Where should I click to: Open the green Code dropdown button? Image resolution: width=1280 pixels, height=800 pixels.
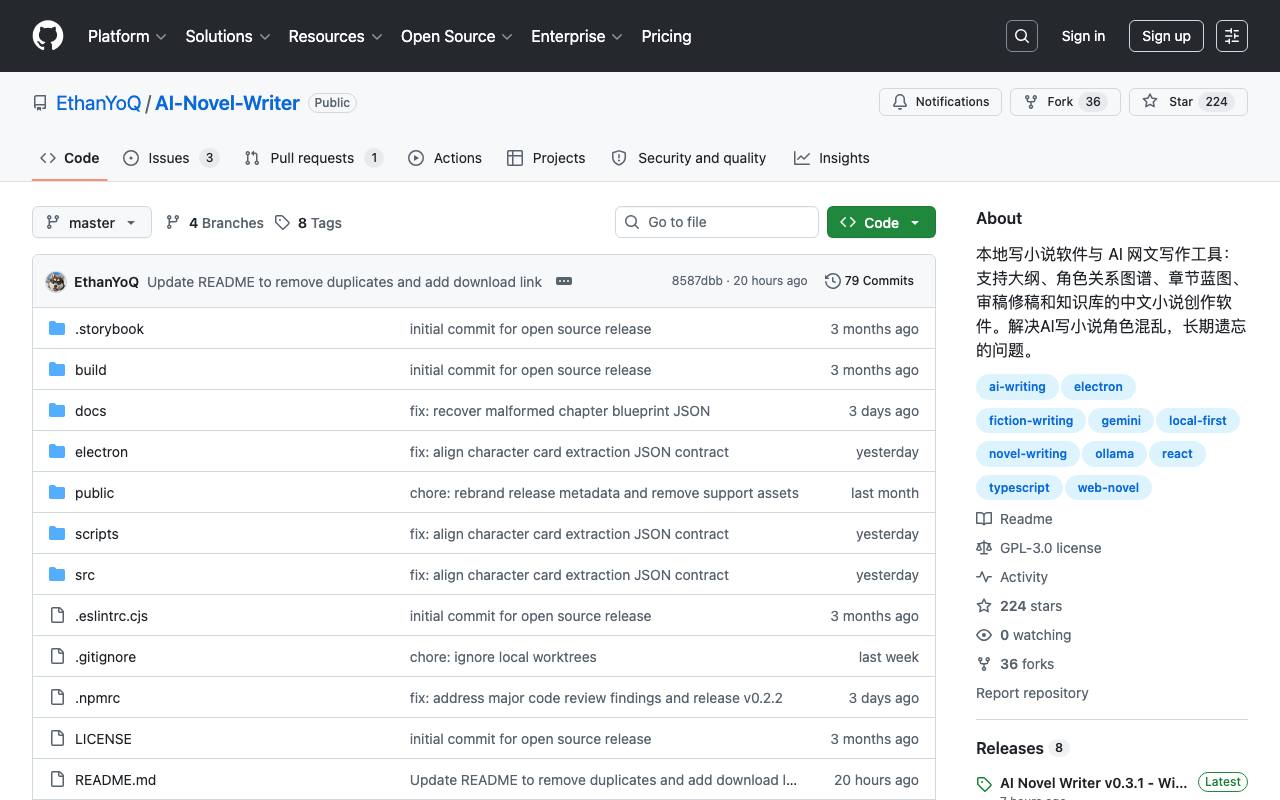tap(881, 222)
